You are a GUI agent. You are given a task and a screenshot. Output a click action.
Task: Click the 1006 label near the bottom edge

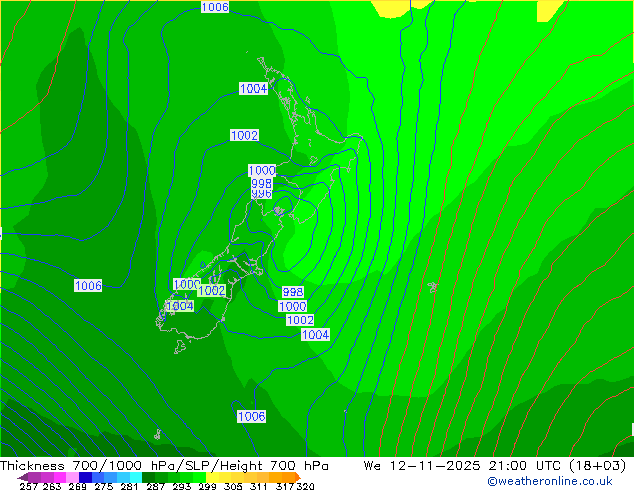coord(251,416)
